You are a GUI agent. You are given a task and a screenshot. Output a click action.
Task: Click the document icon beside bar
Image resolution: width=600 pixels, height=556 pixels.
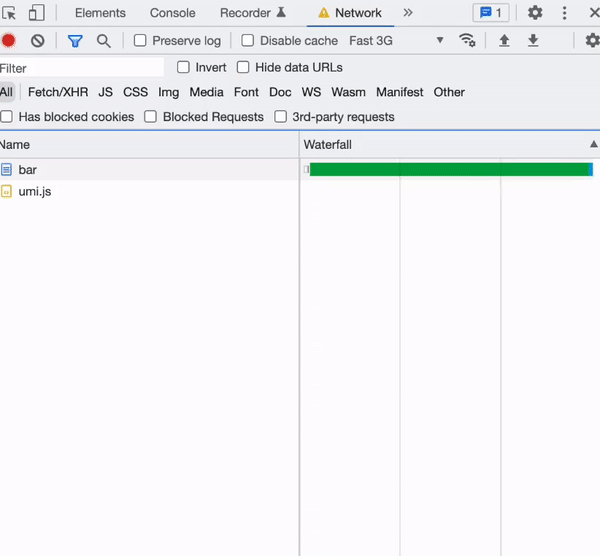tap(6, 169)
